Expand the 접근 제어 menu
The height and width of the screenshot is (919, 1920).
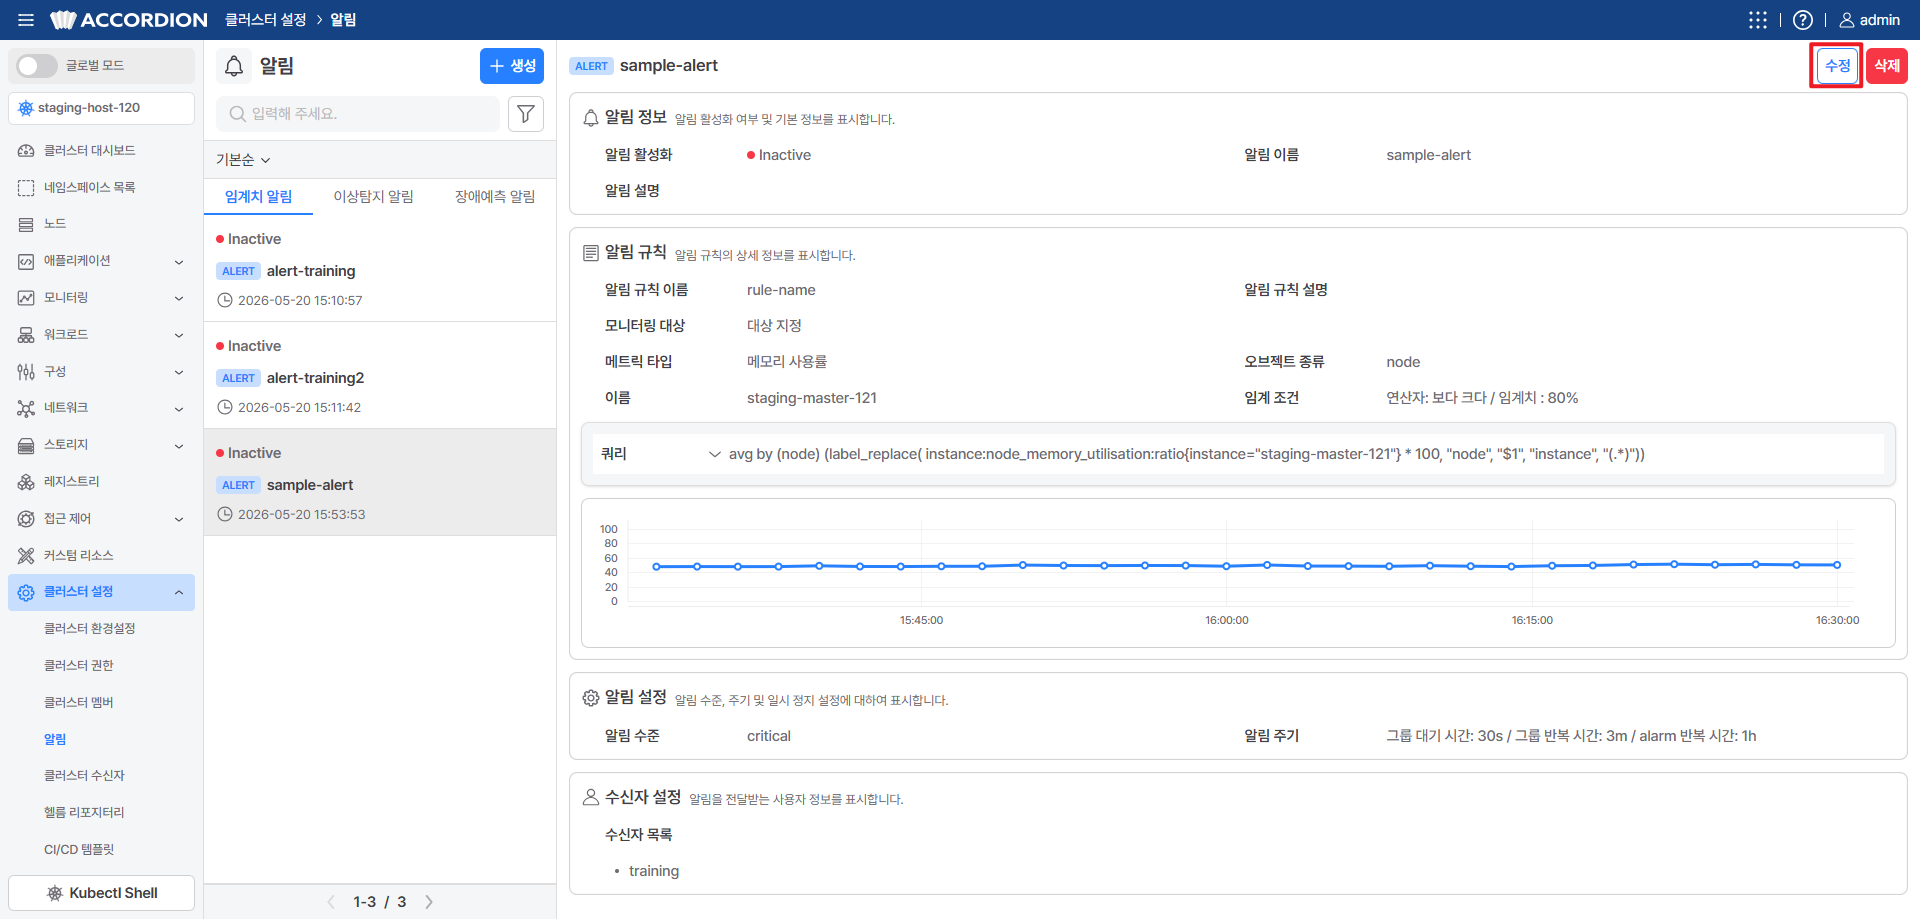coord(101,519)
